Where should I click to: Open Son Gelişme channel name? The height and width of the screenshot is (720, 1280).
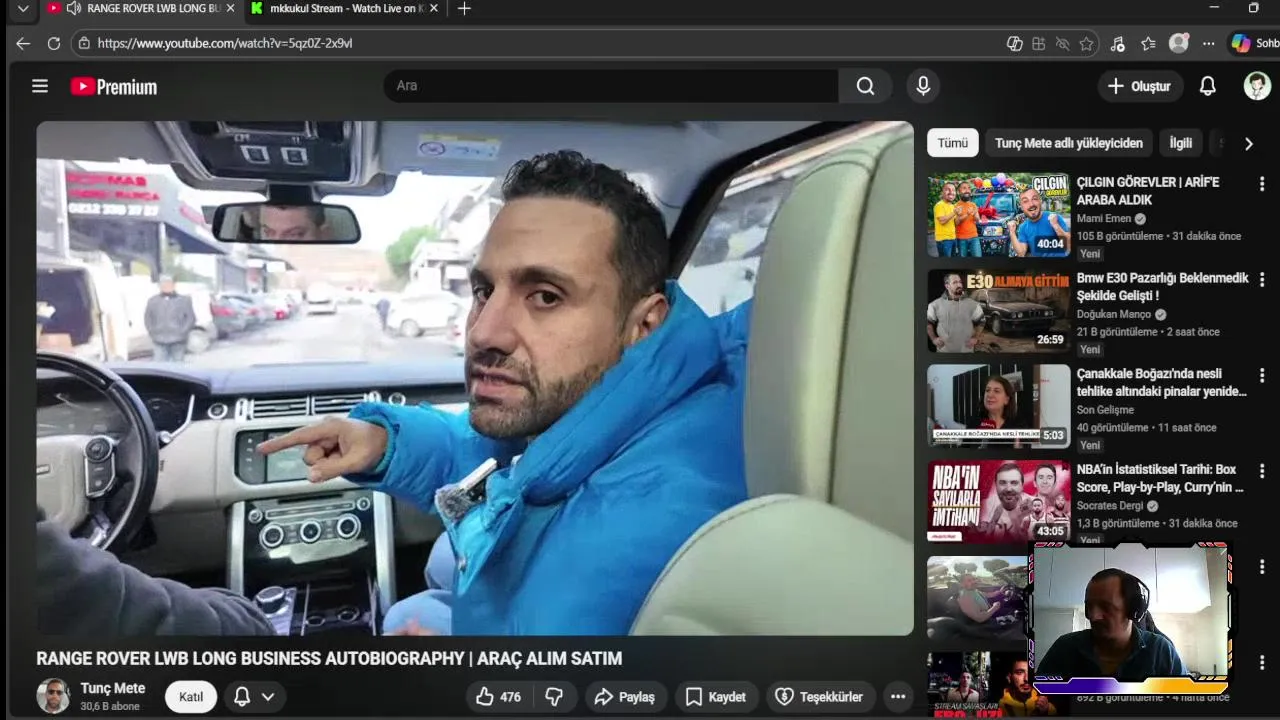click(1105, 410)
